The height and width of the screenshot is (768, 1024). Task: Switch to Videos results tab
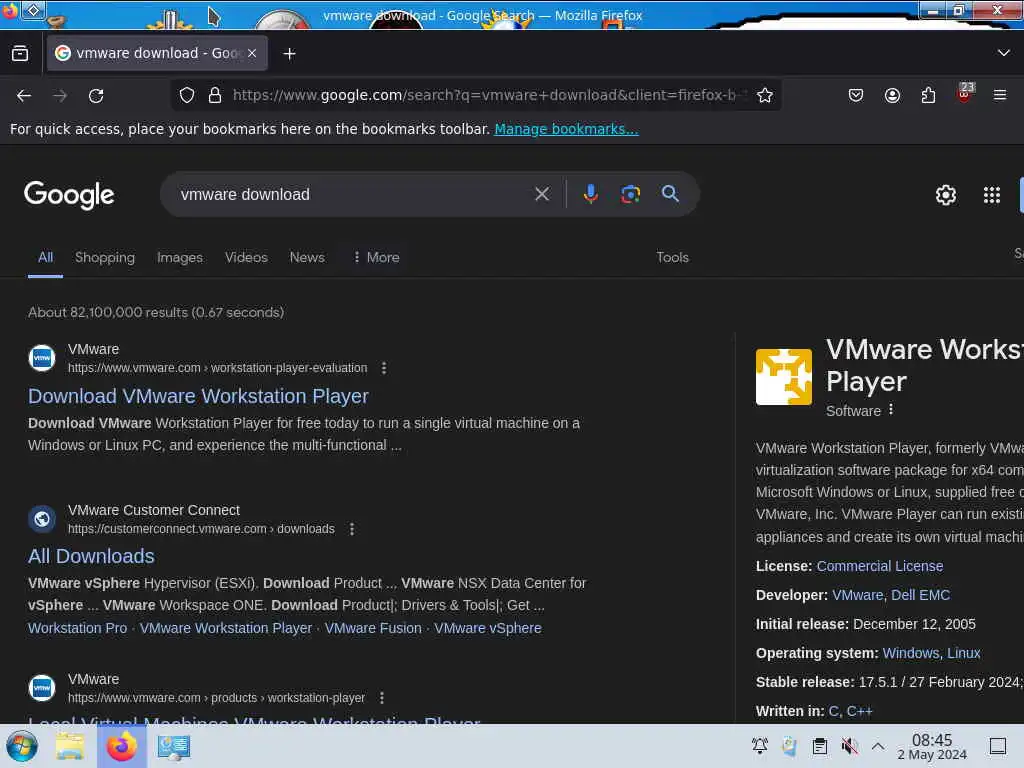coord(246,257)
